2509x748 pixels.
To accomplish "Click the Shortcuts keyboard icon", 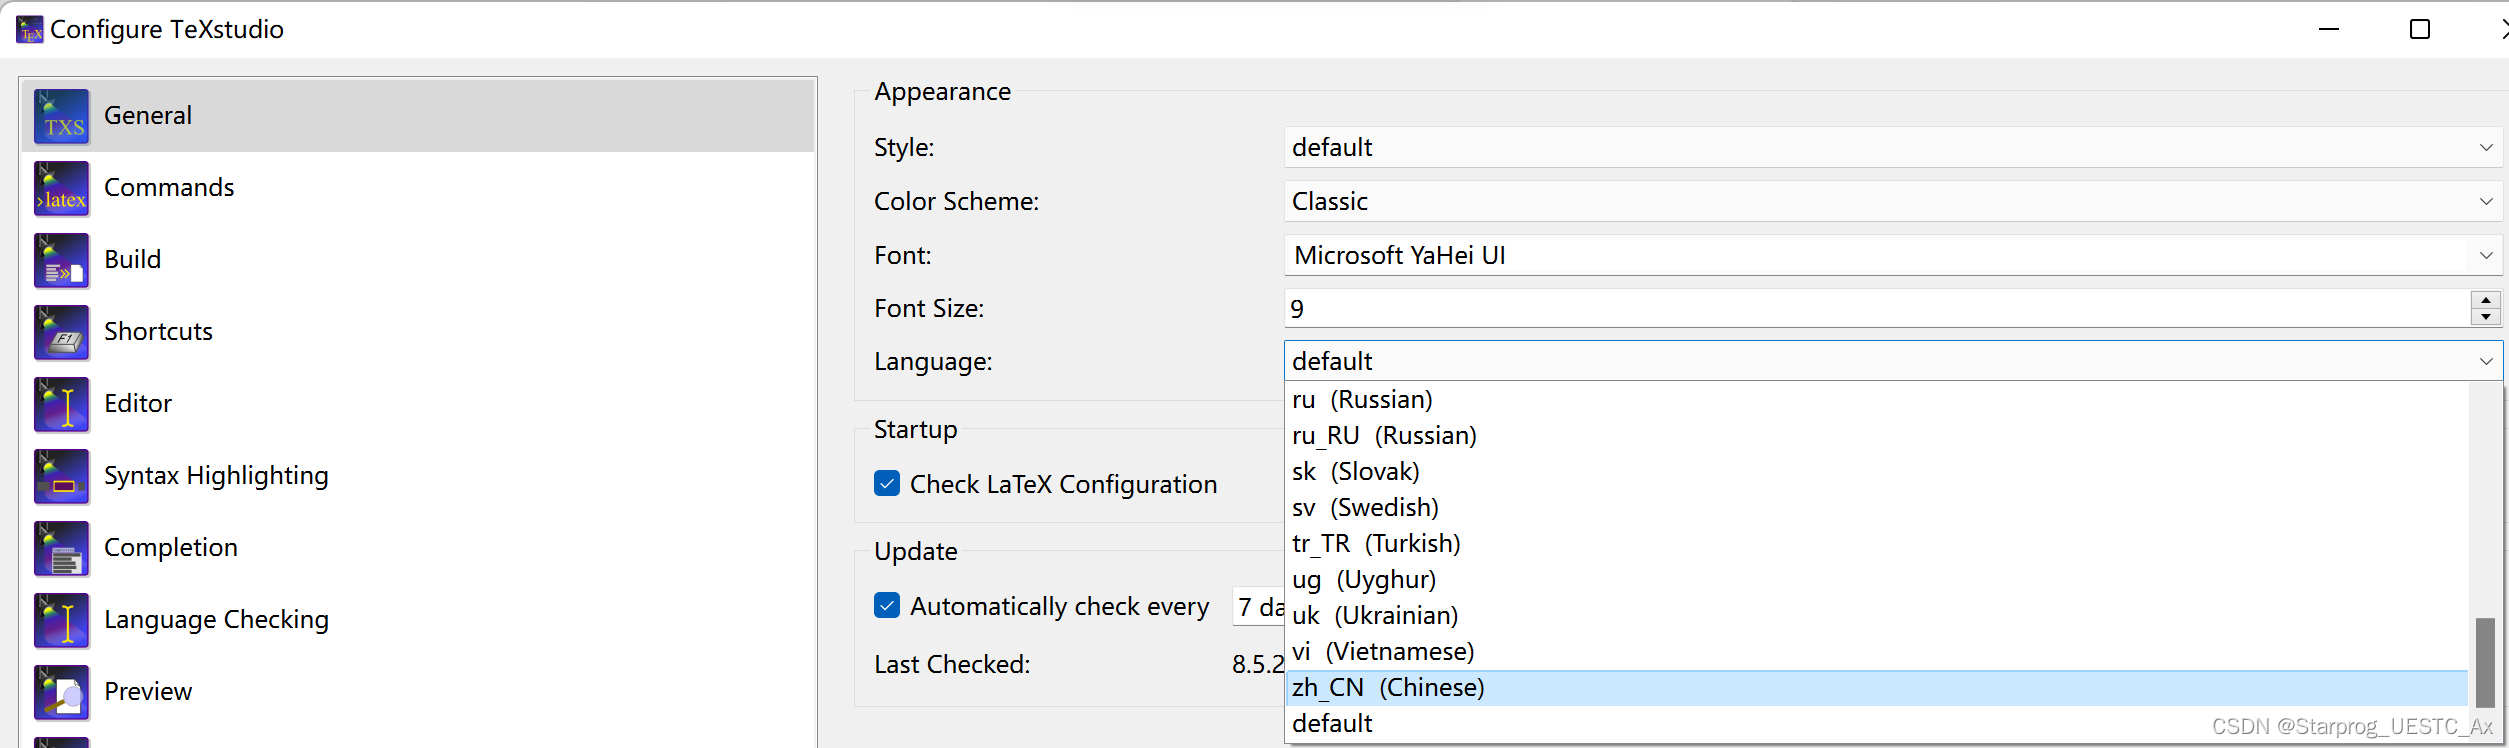I will click(62, 333).
